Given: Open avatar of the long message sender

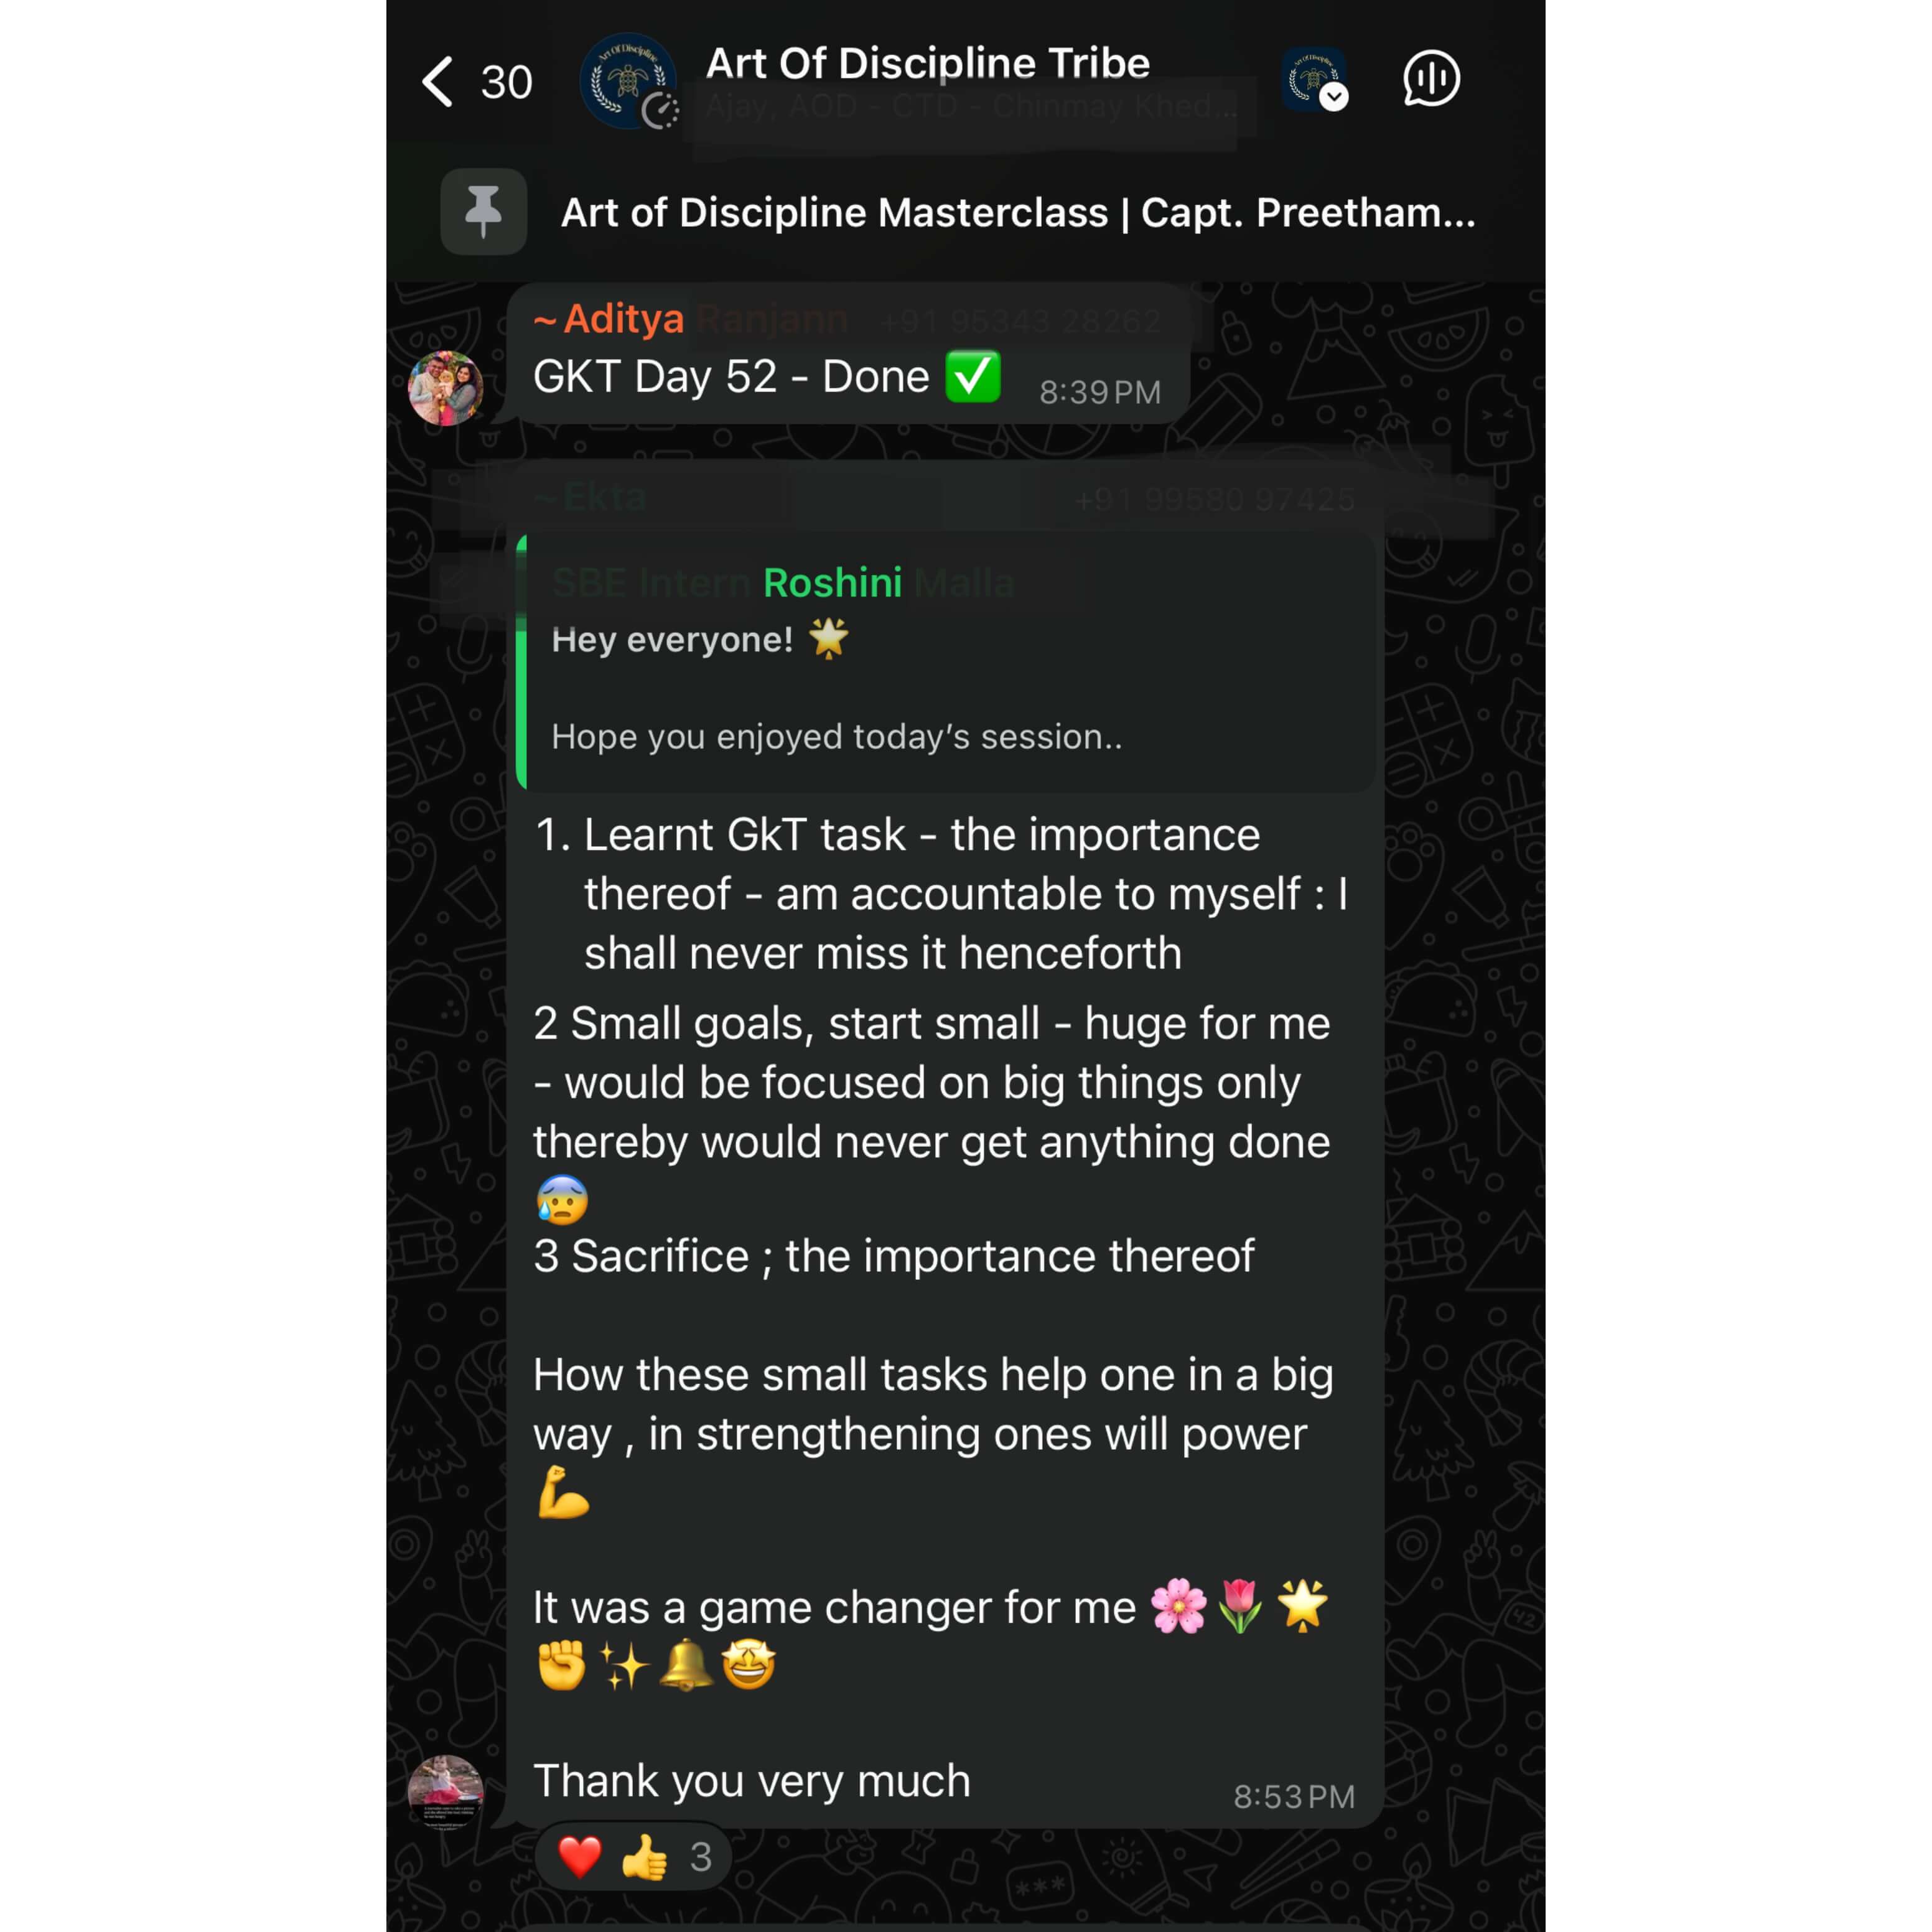Looking at the screenshot, I should 446,1792.
